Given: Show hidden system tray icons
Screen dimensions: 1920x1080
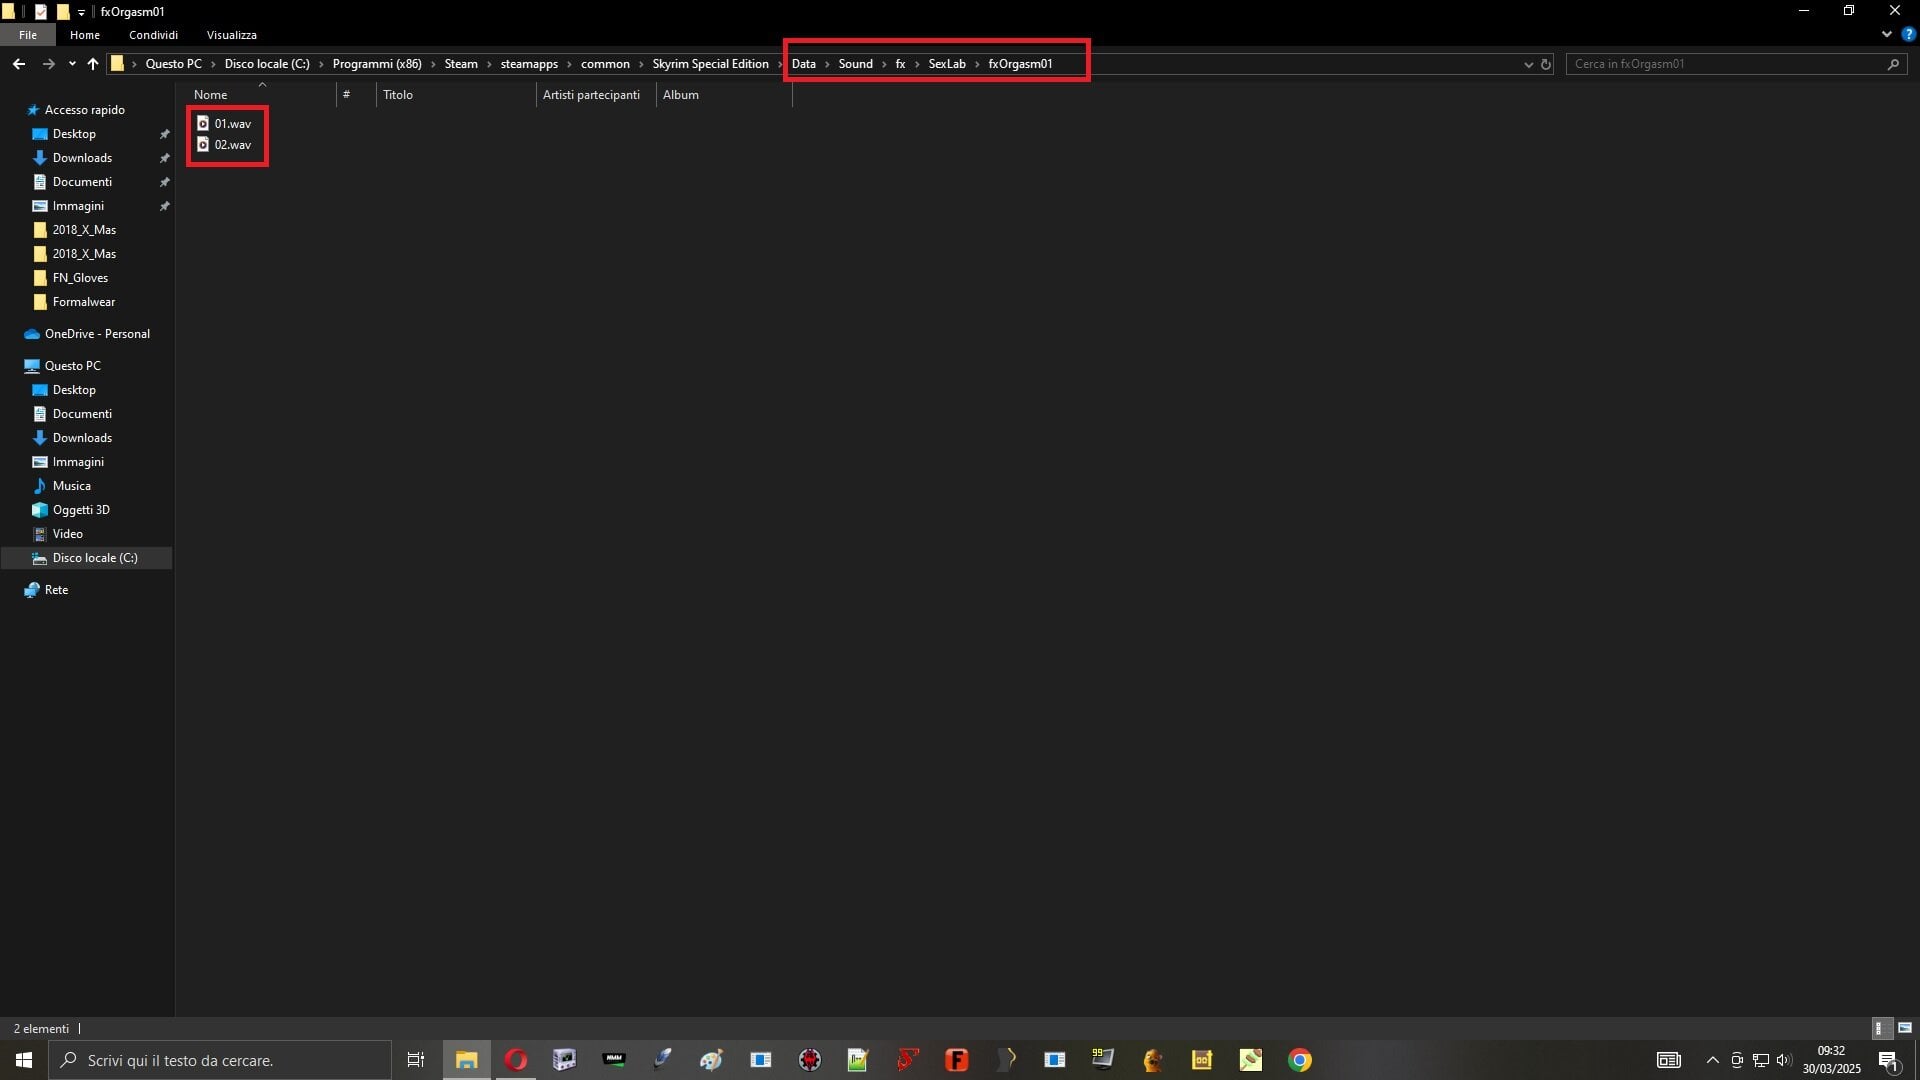Looking at the screenshot, I should pos(1713,1060).
